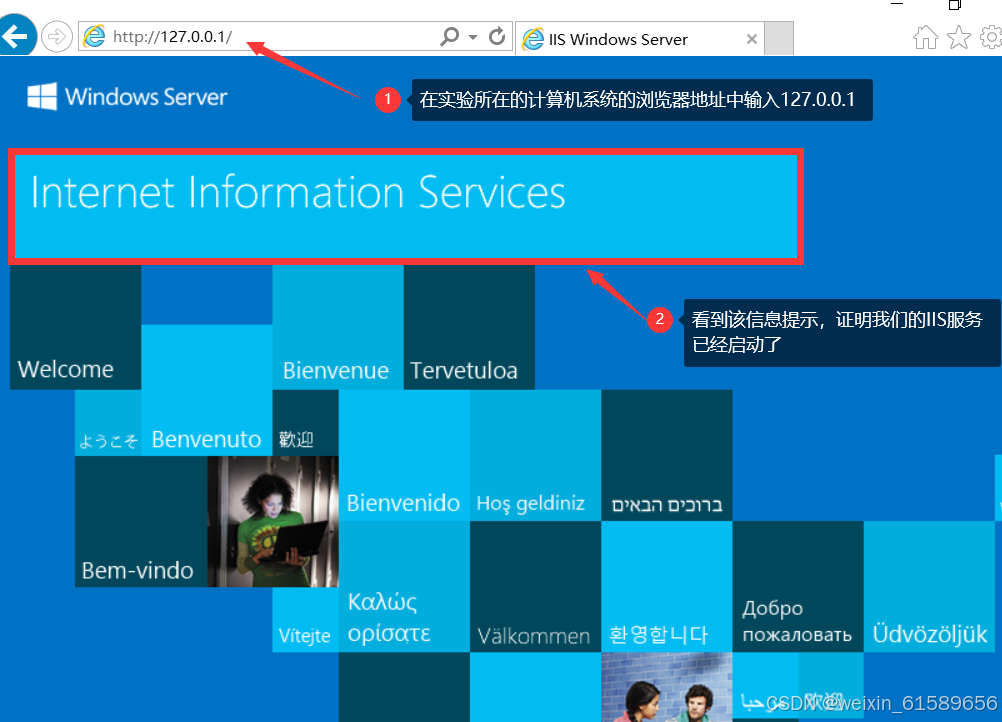Viewport: 1002px width, 722px height.
Task: Click the Home icon in toolbar
Action: 925,37
